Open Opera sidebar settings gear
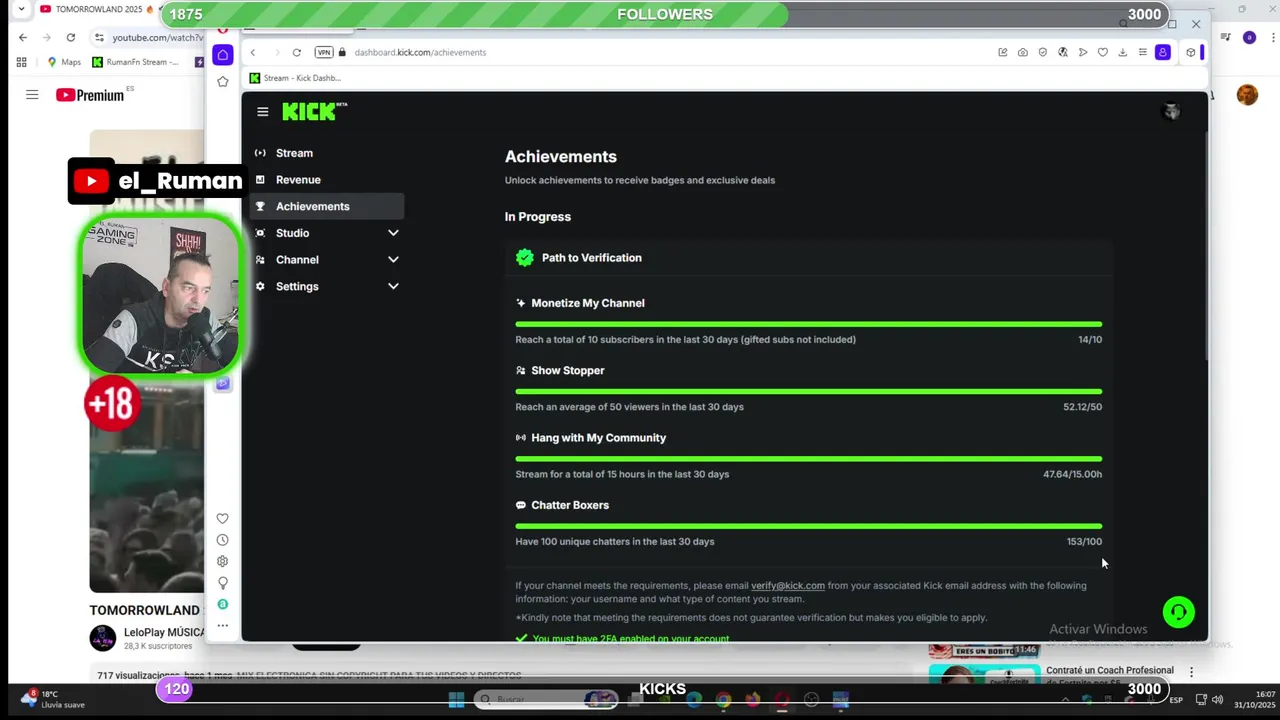The width and height of the screenshot is (1280, 720). [x=222, y=561]
